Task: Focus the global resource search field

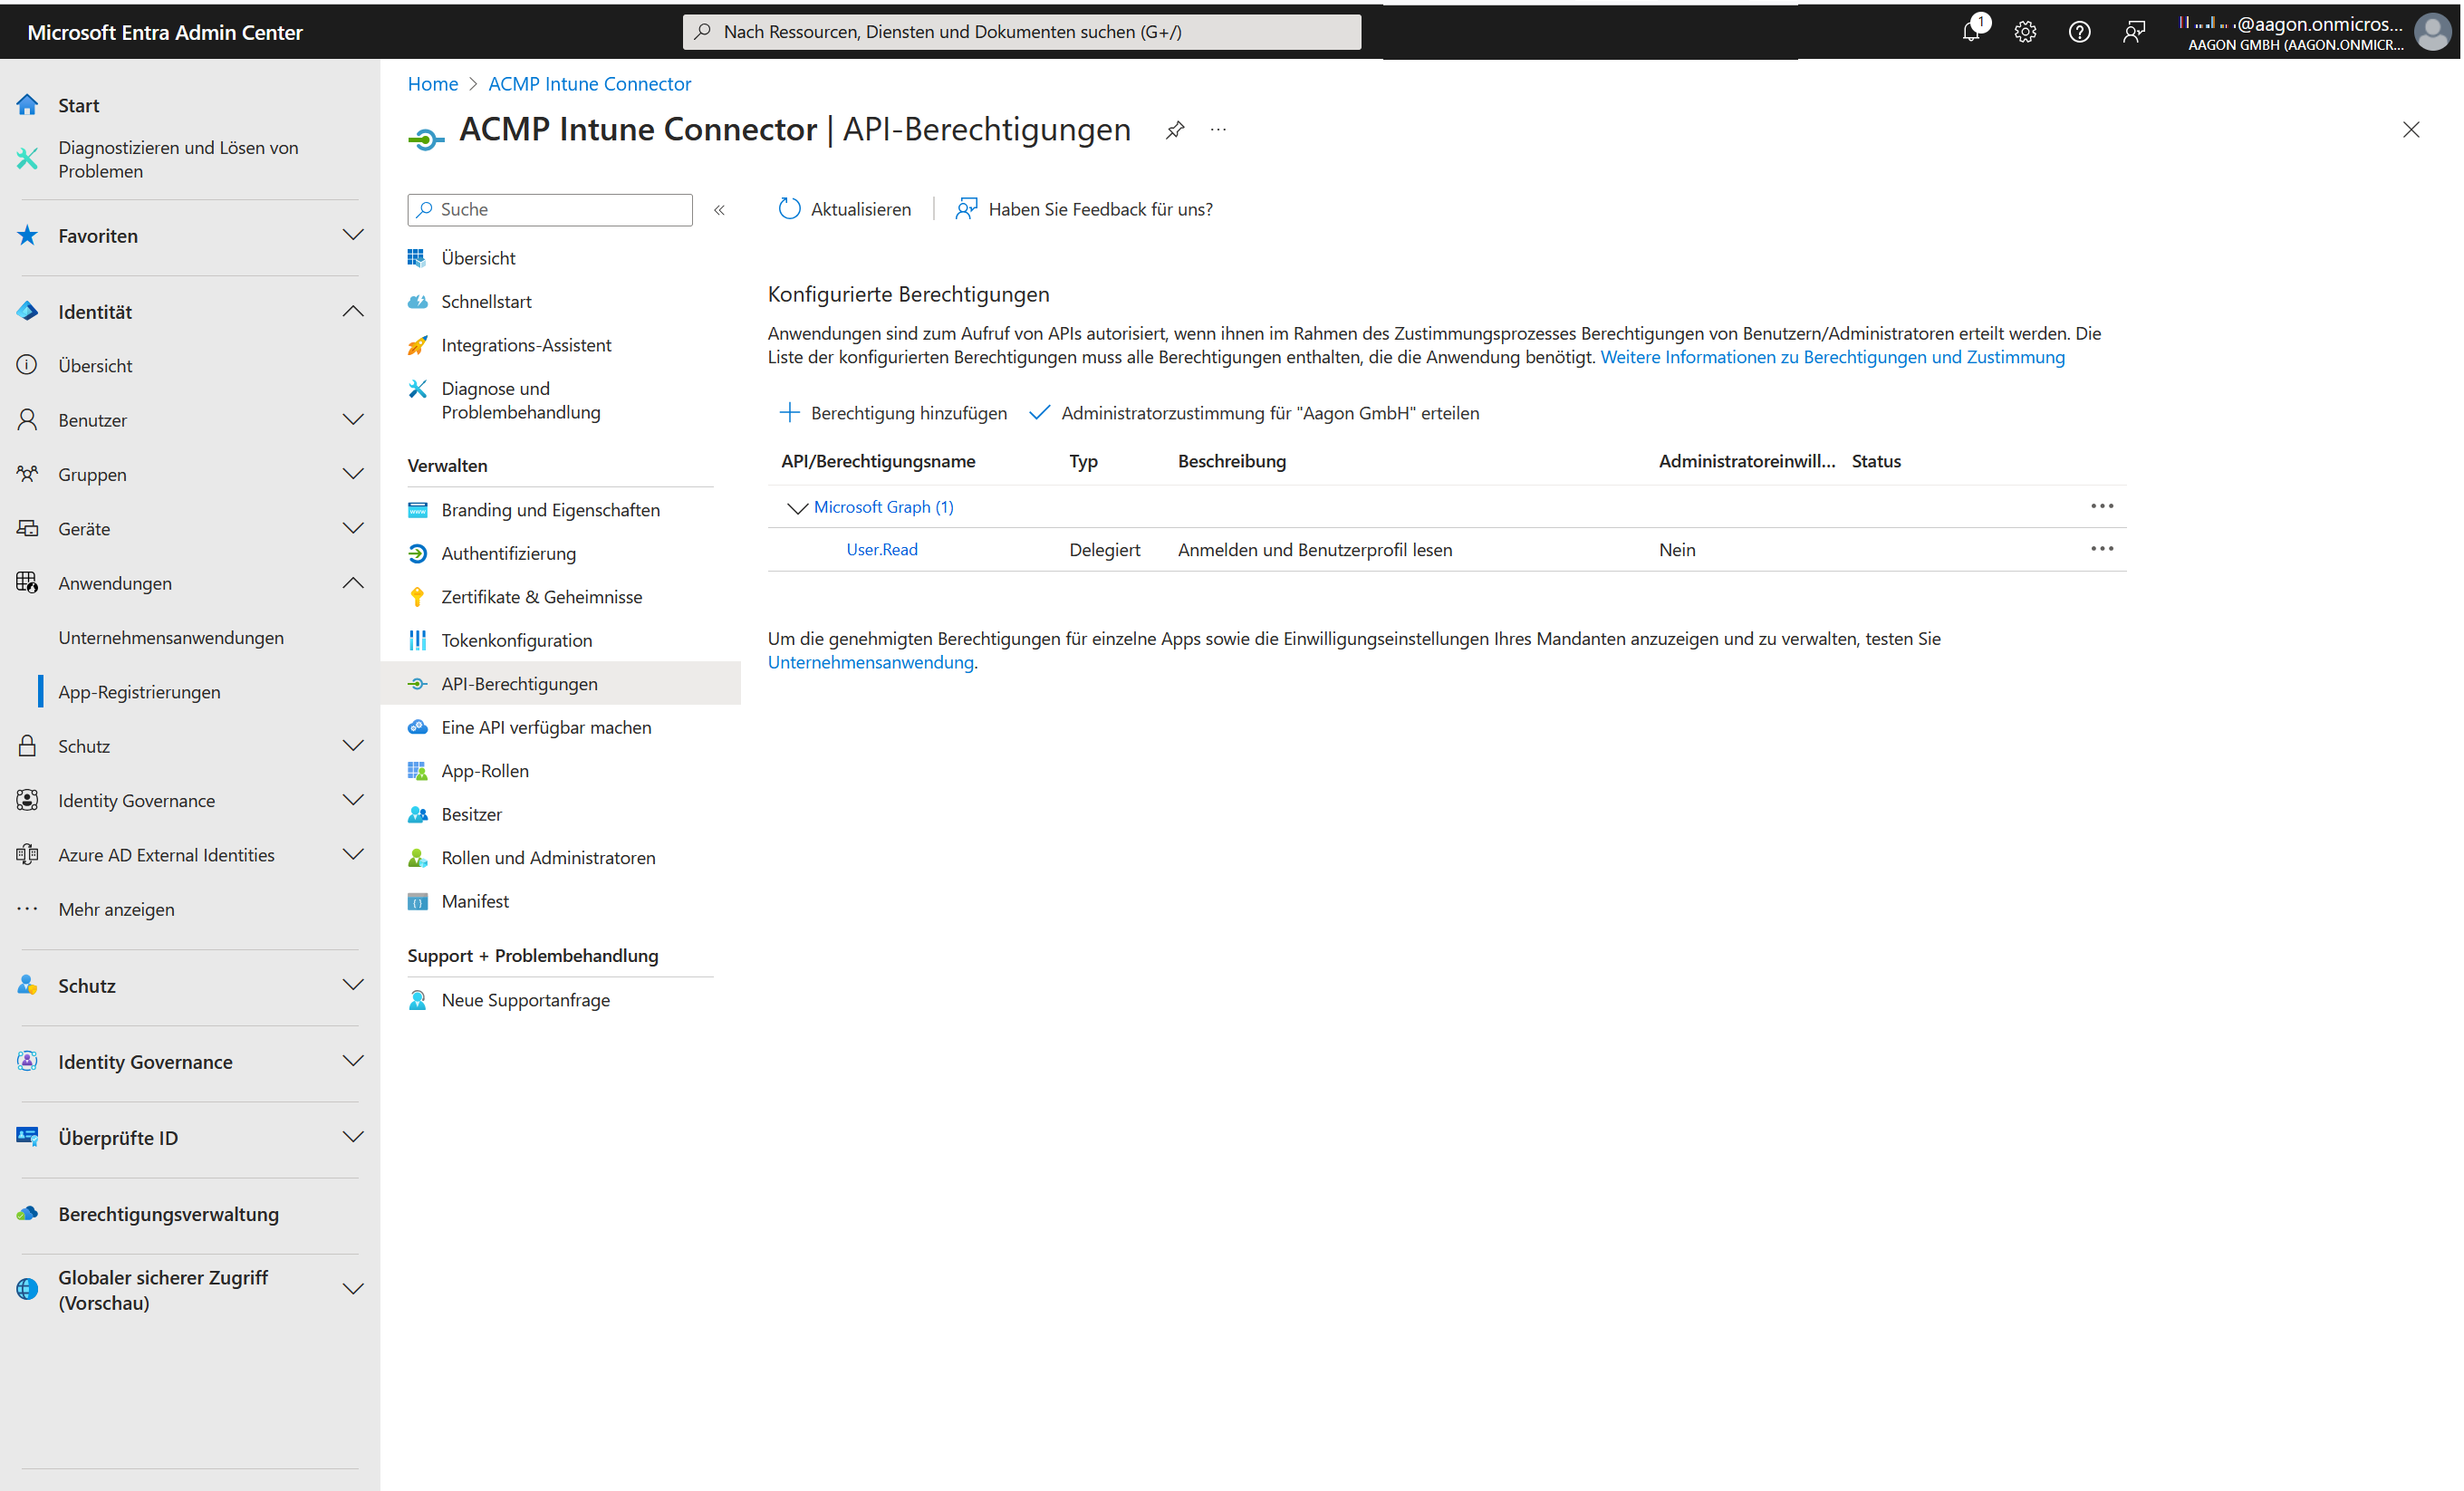Action: pyautogui.click(x=1021, y=32)
